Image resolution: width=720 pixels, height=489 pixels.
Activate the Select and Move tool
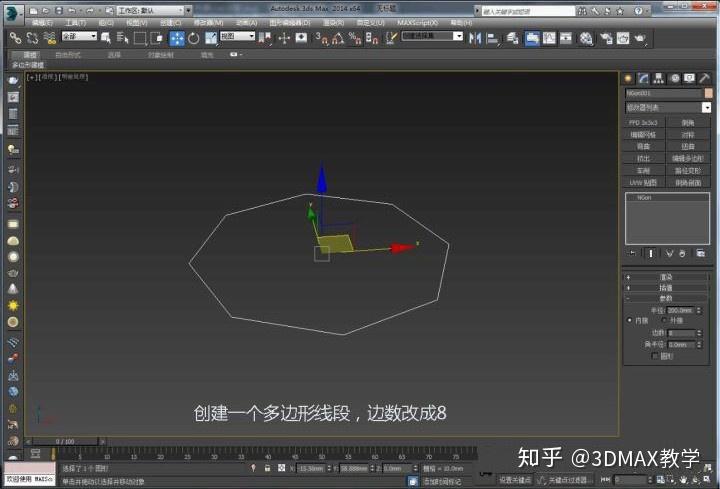pyautogui.click(x=177, y=38)
